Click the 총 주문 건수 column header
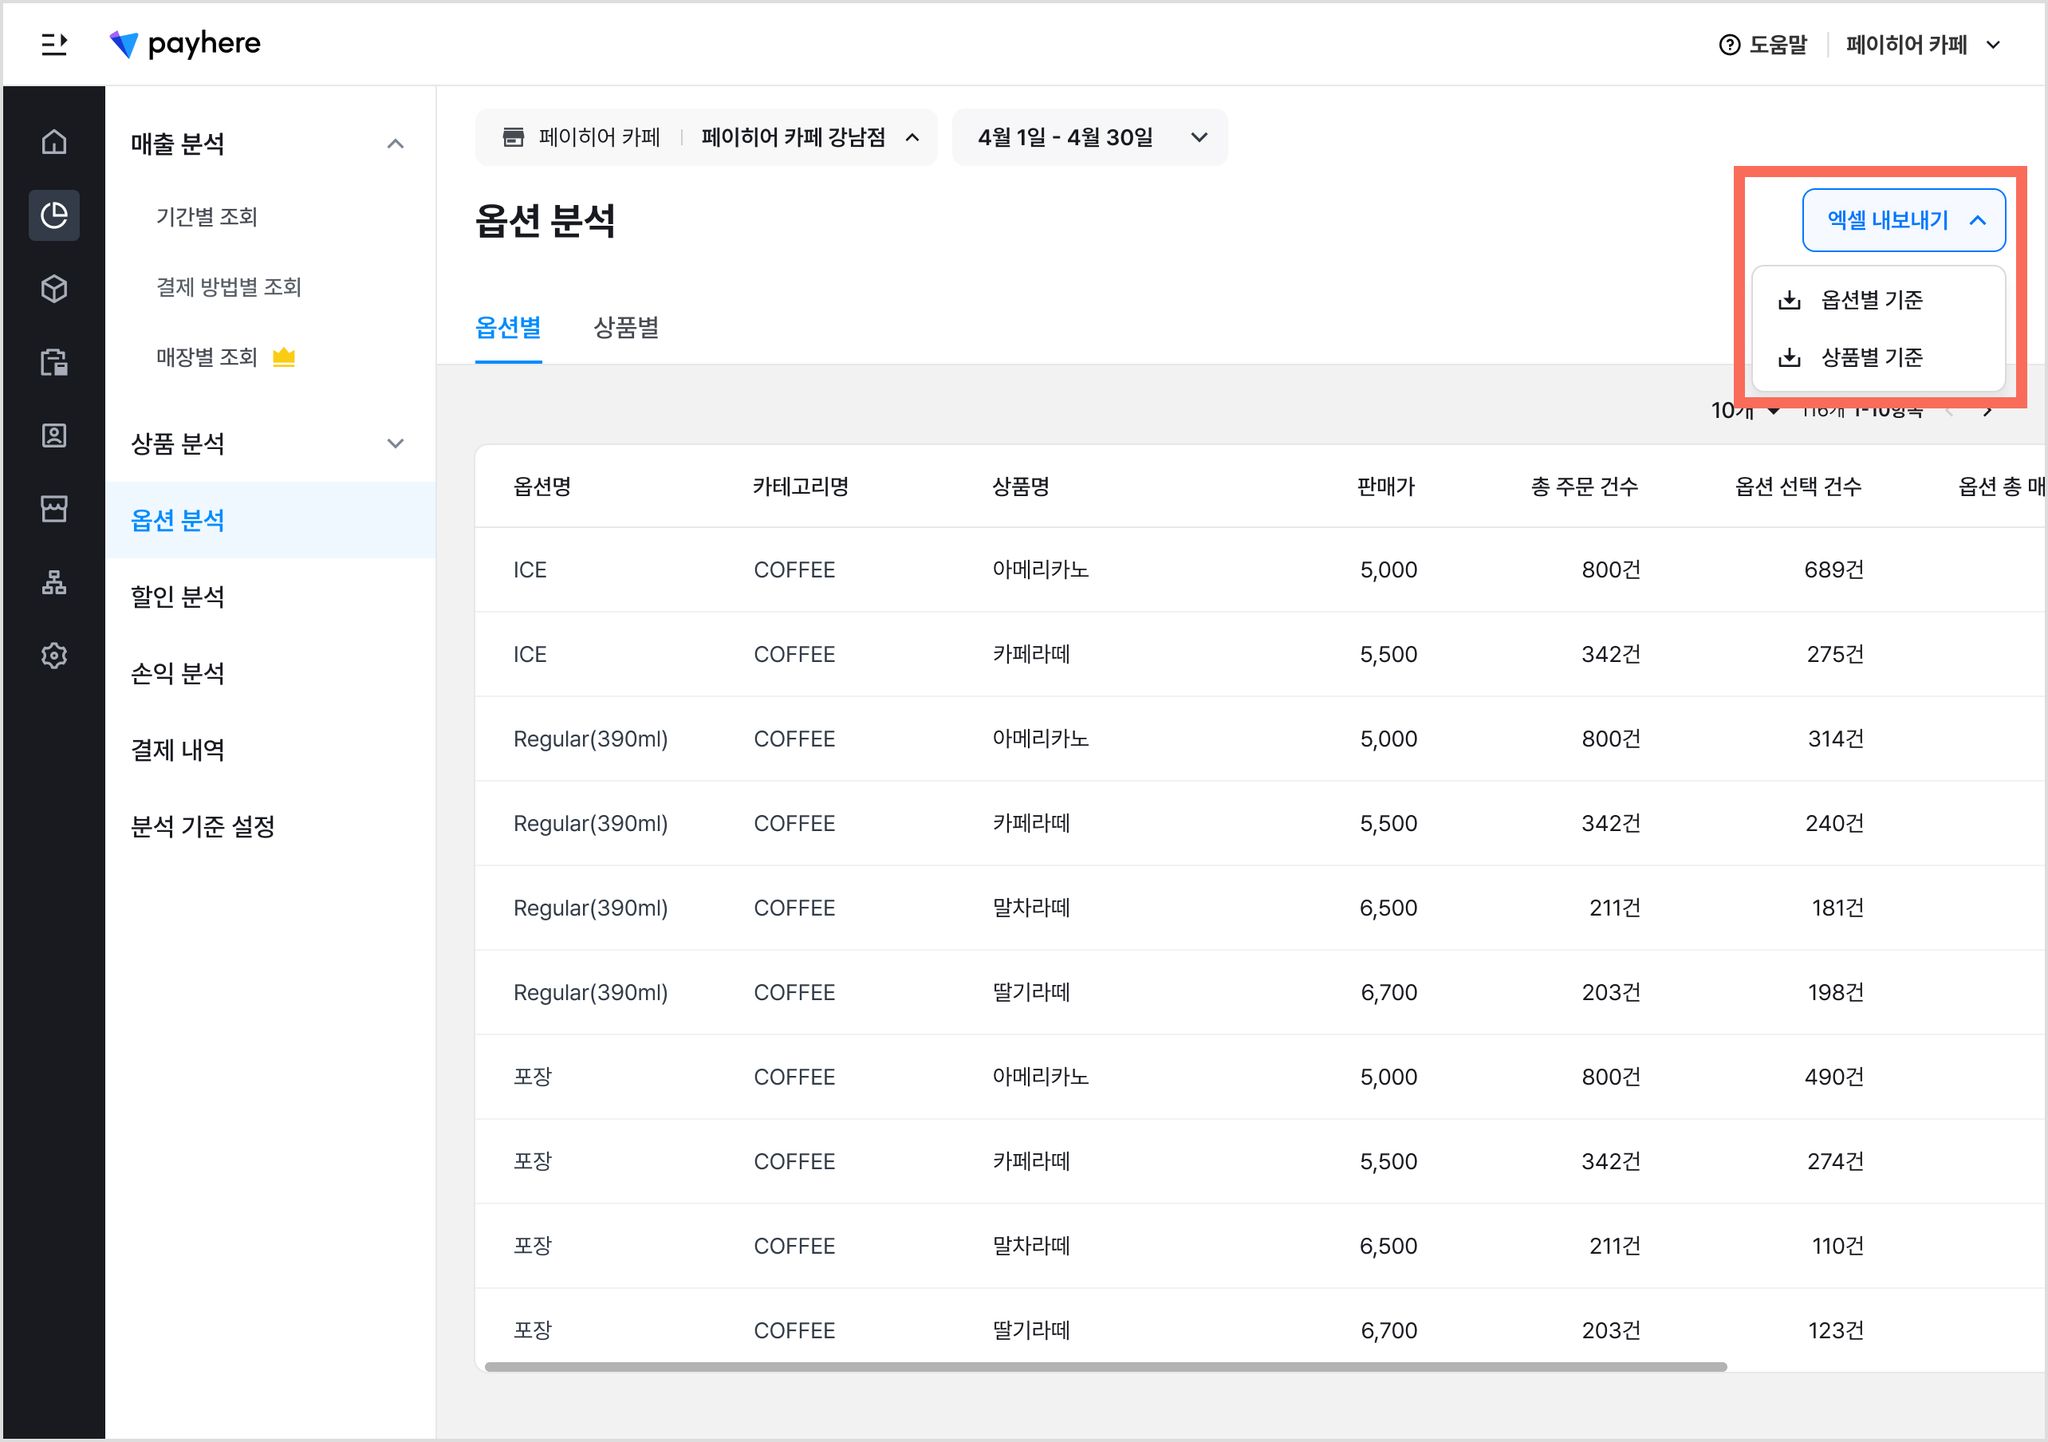The width and height of the screenshot is (2048, 1442). [1585, 487]
